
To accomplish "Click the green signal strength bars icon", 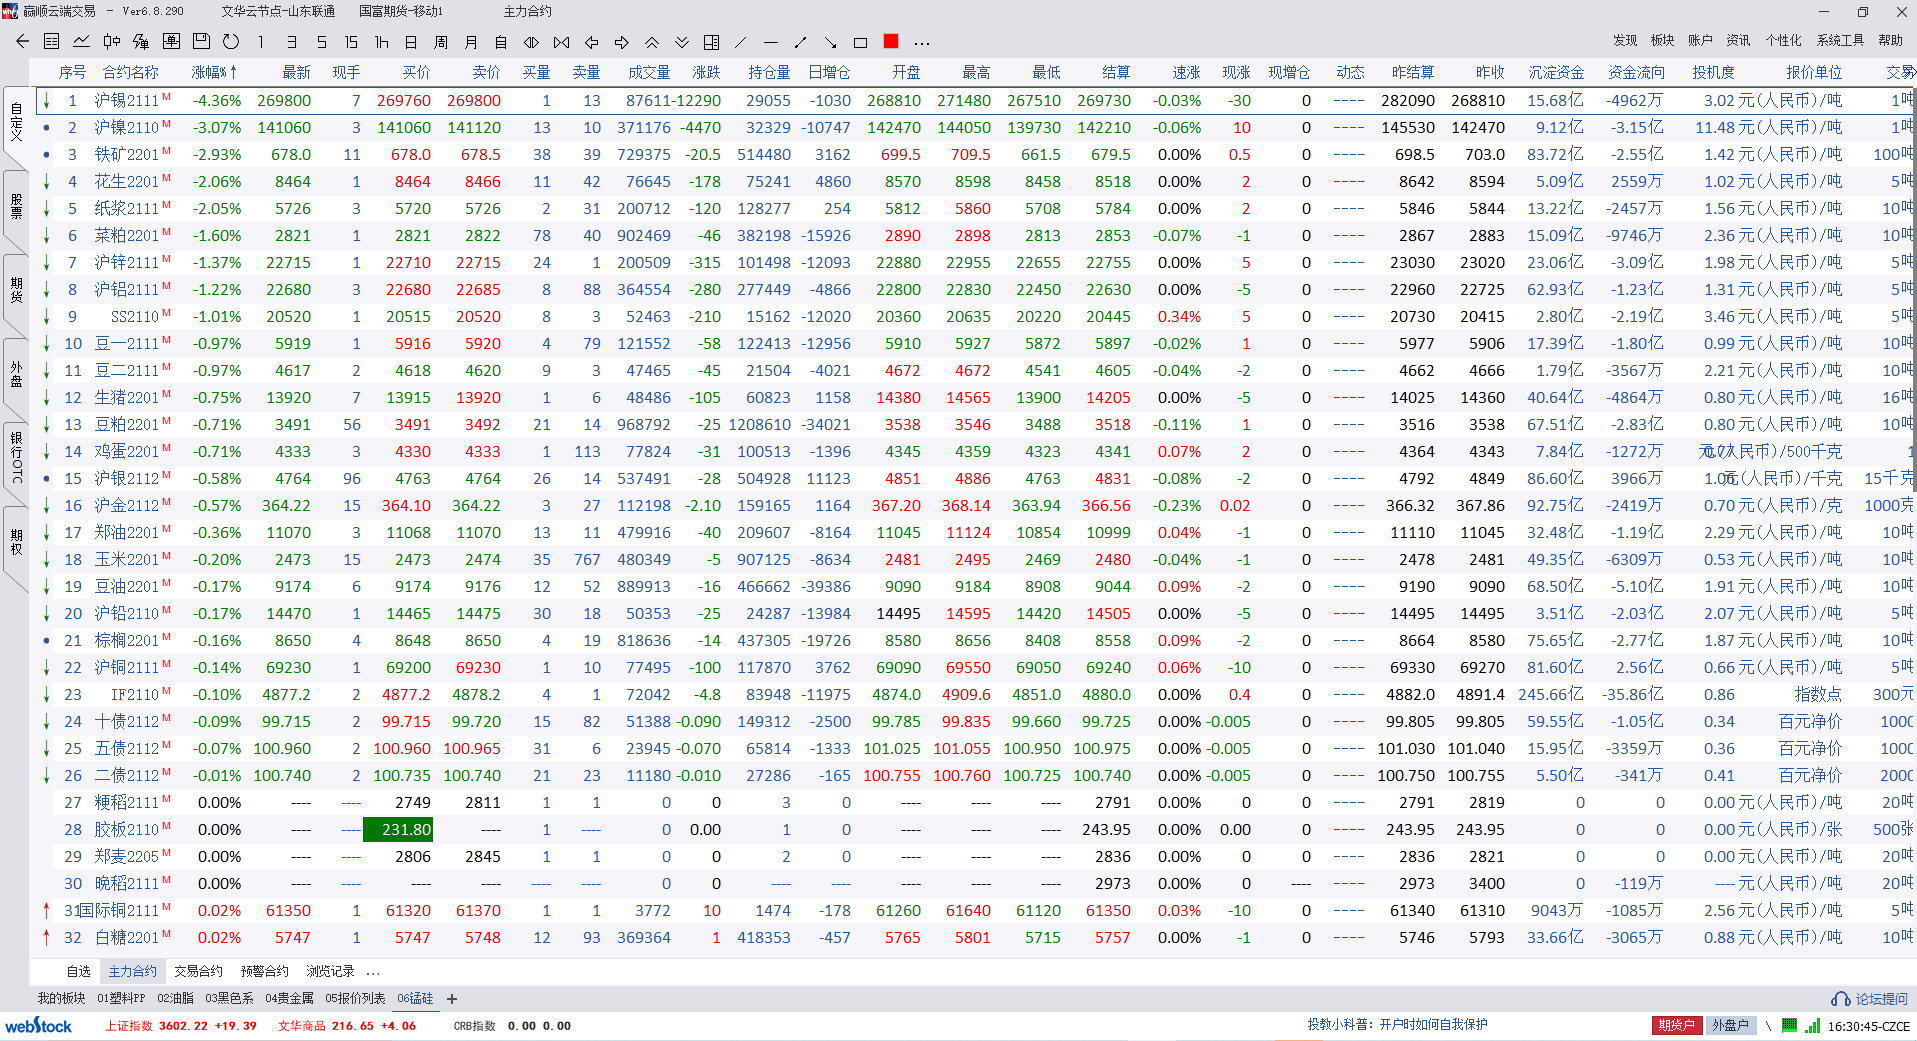I will pyautogui.click(x=1812, y=1025).
